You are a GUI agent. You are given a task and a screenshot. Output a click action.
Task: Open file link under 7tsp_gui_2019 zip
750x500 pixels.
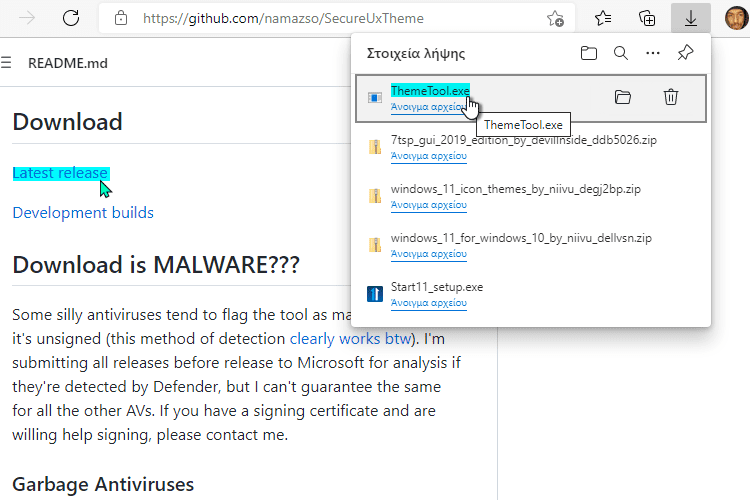pyautogui.click(x=429, y=156)
